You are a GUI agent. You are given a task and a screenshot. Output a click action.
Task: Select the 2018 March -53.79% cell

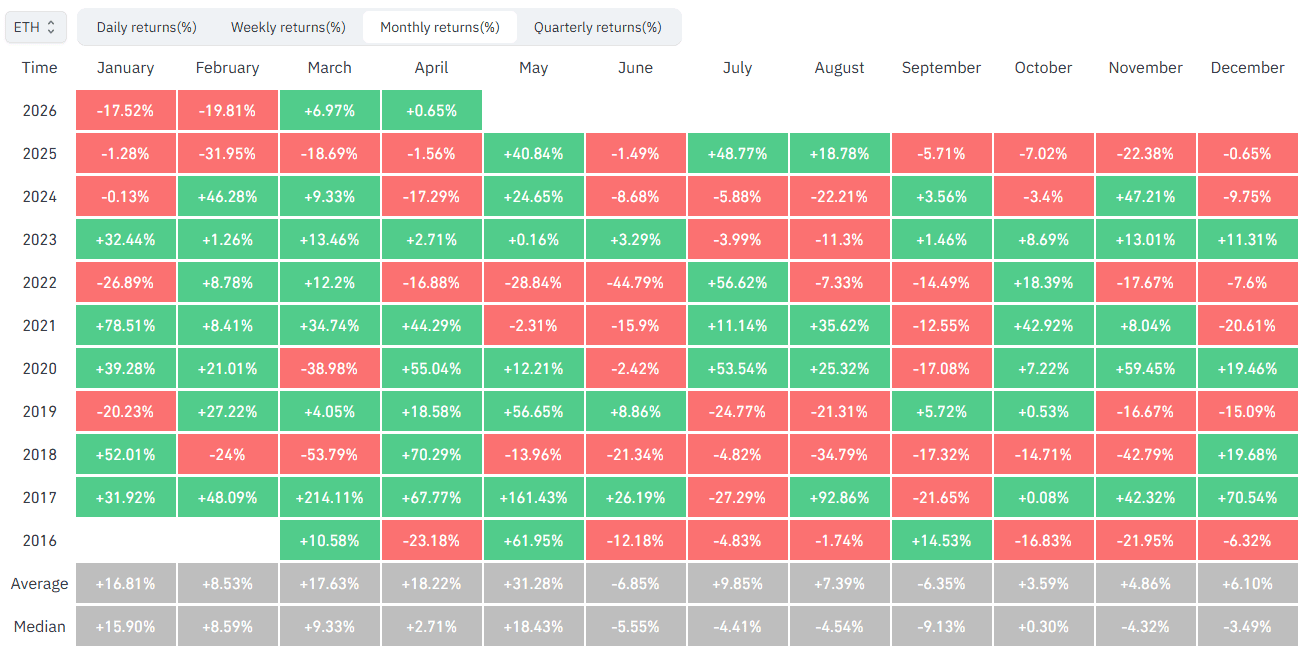[330, 455]
